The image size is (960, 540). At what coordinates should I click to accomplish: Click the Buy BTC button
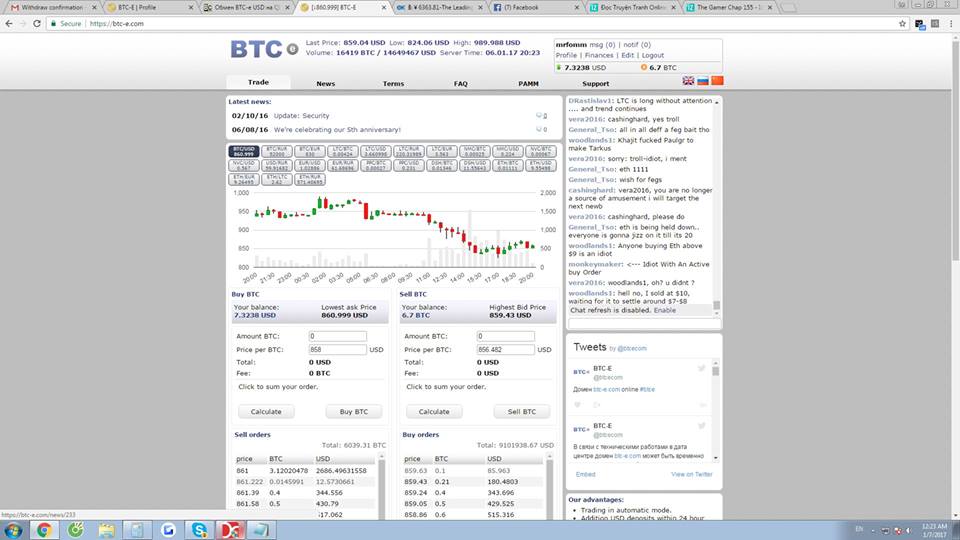point(354,411)
